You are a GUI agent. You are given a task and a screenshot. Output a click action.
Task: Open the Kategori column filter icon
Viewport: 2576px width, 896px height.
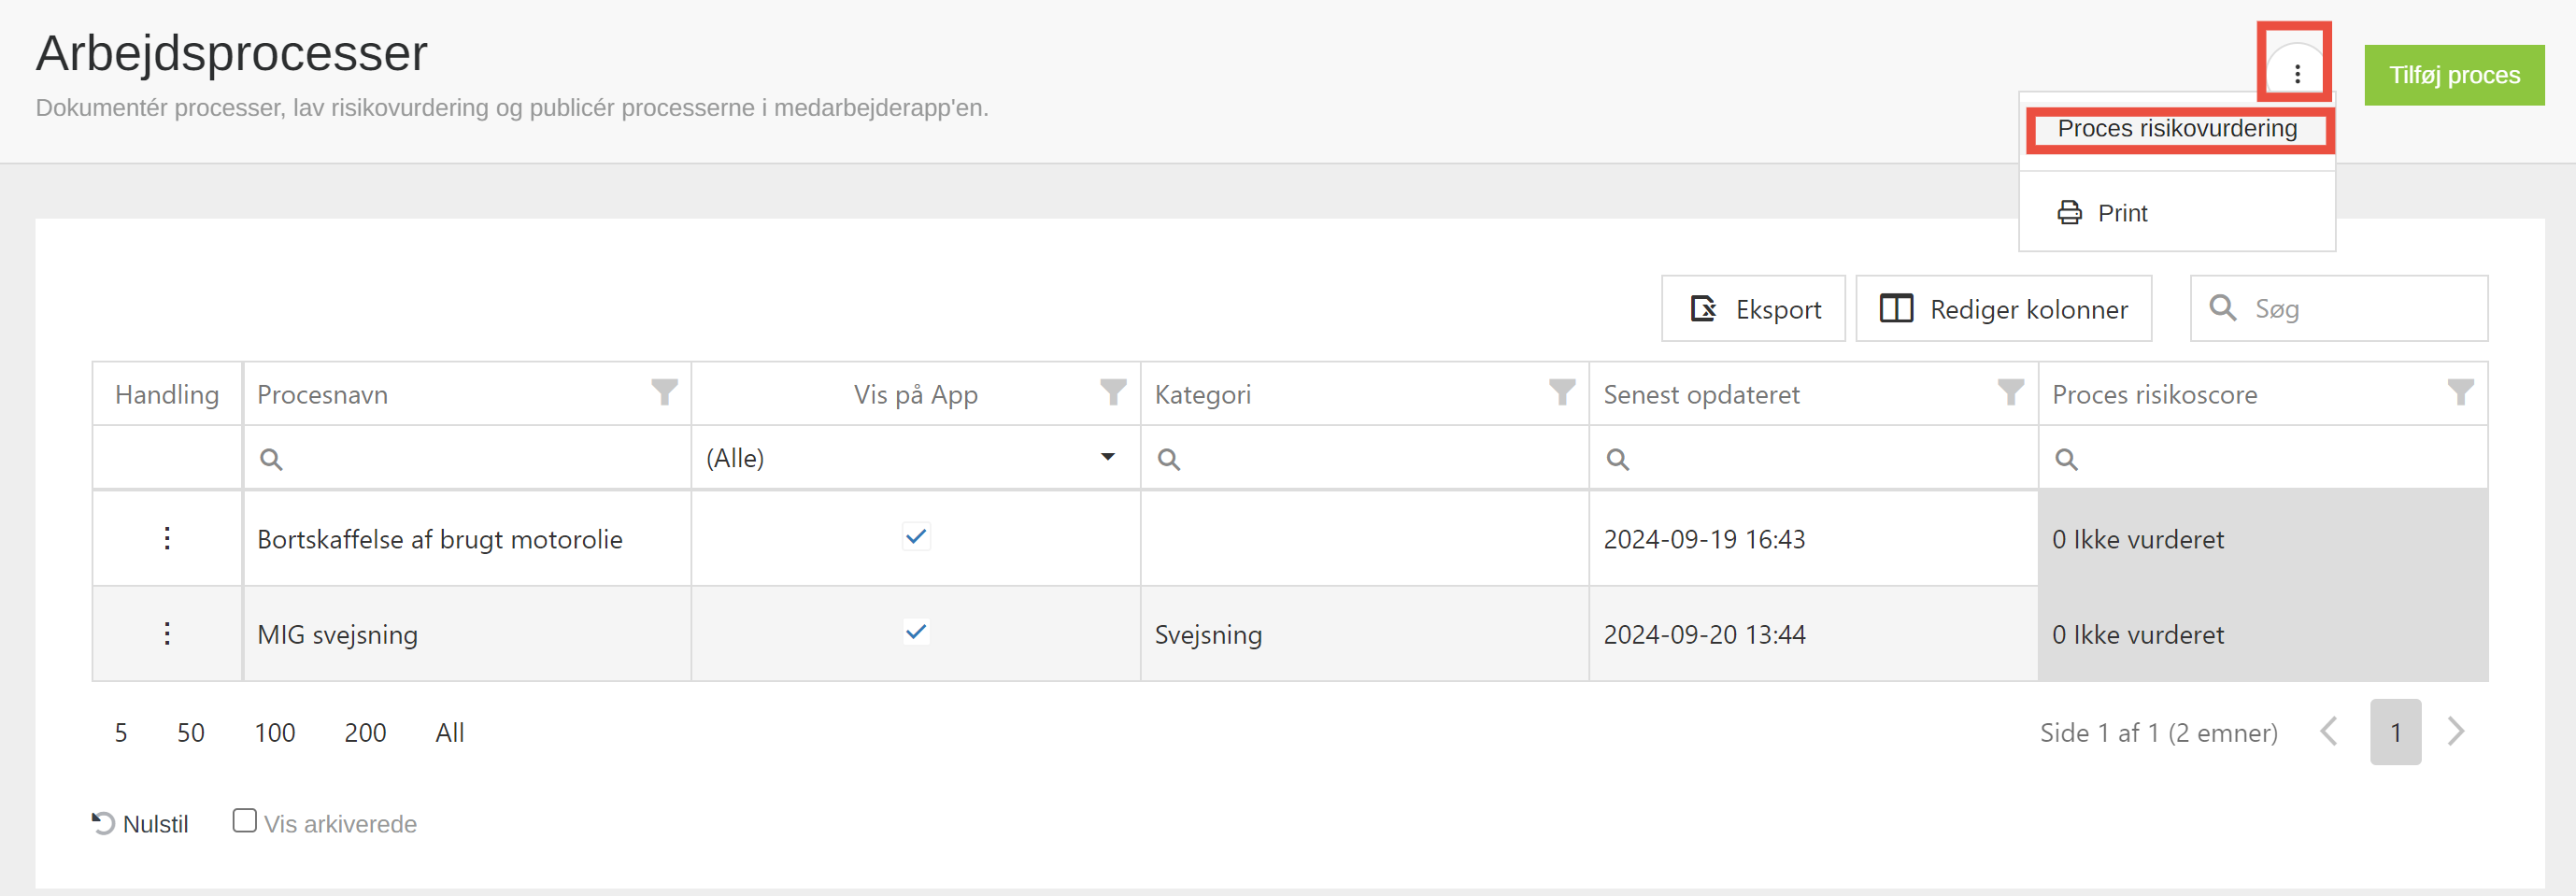[1561, 392]
